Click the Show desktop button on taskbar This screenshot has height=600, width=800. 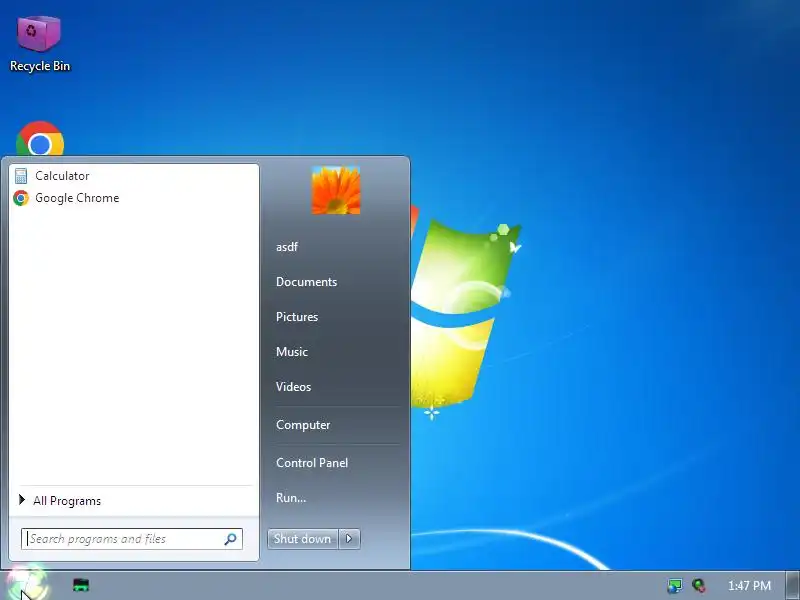(793, 585)
